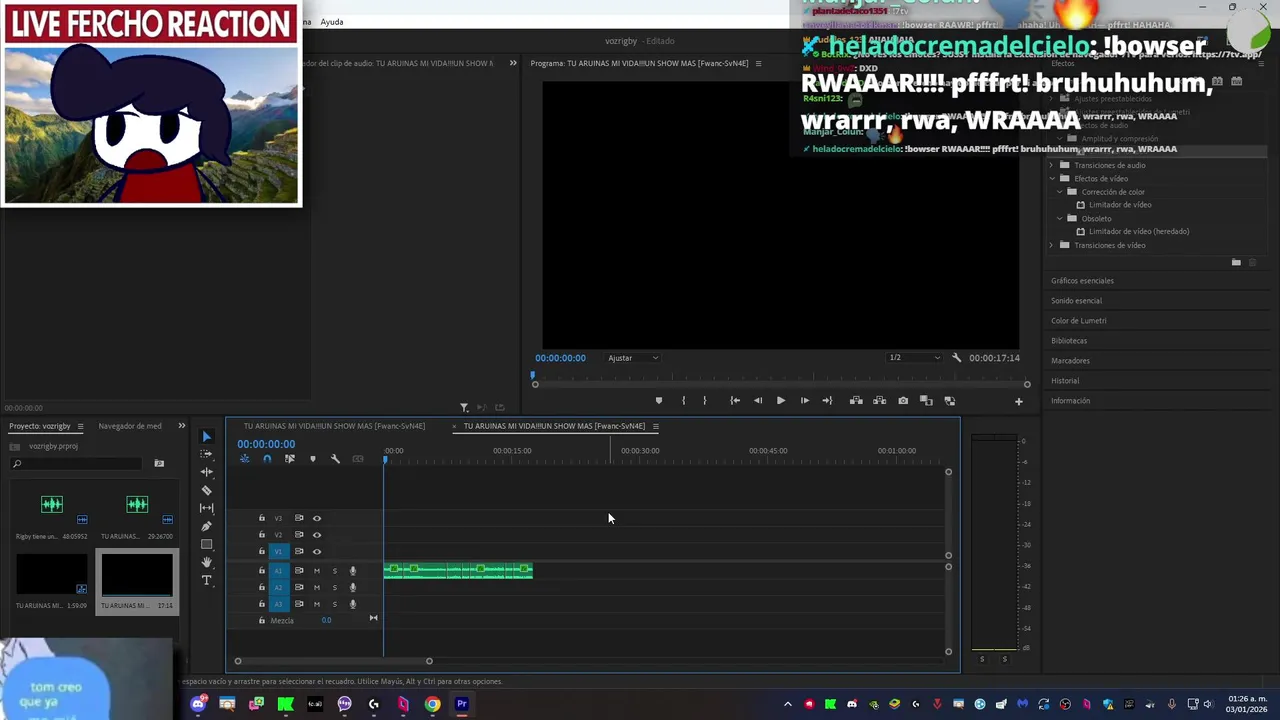Open the Gráficos esenciales panel
This screenshot has width=1280, height=720.
click(1082, 281)
